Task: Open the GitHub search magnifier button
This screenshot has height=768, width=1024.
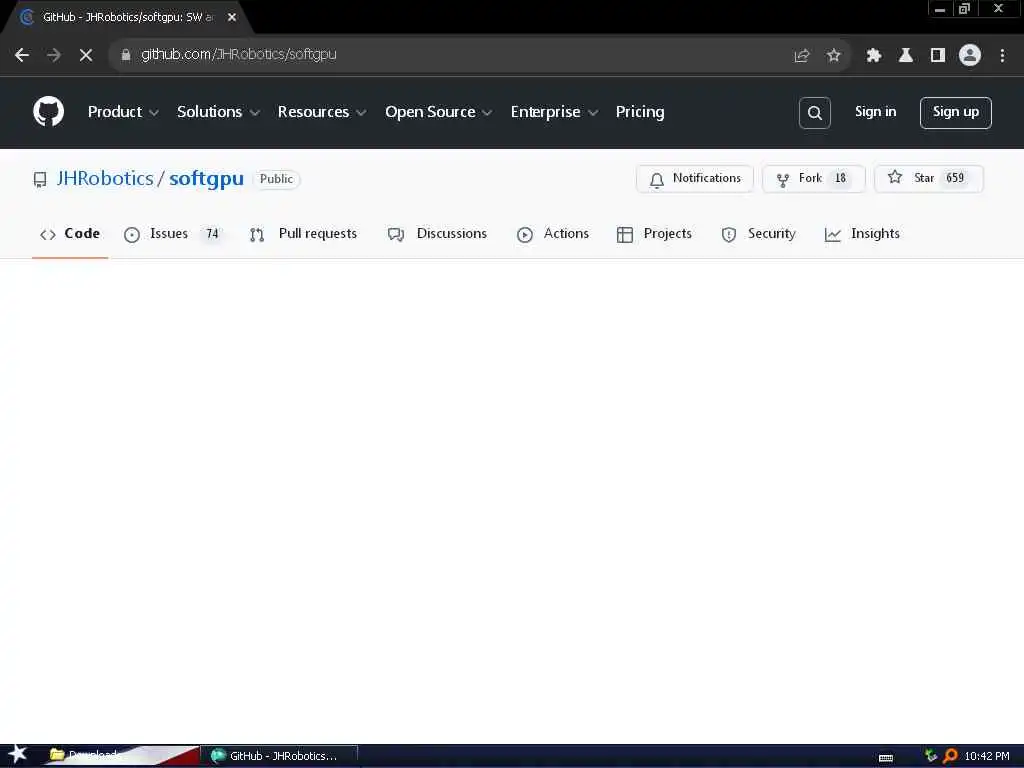Action: 814,113
